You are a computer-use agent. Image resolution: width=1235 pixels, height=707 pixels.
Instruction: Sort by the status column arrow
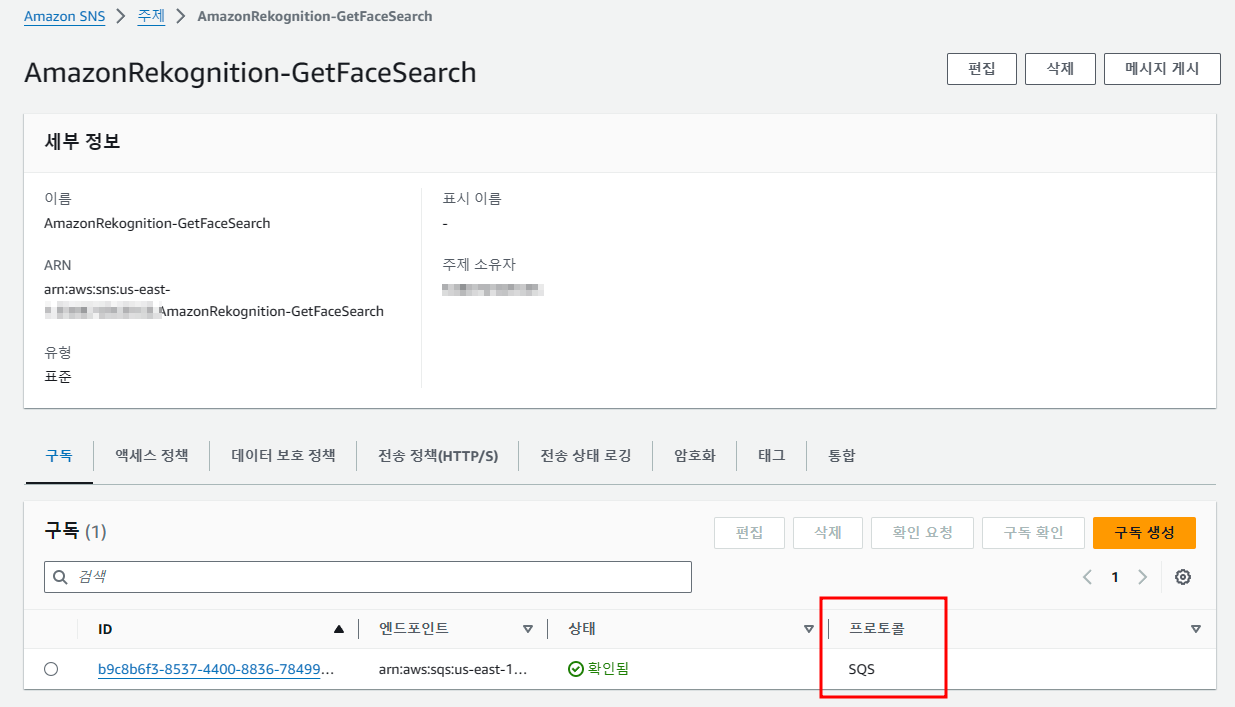pos(809,629)
